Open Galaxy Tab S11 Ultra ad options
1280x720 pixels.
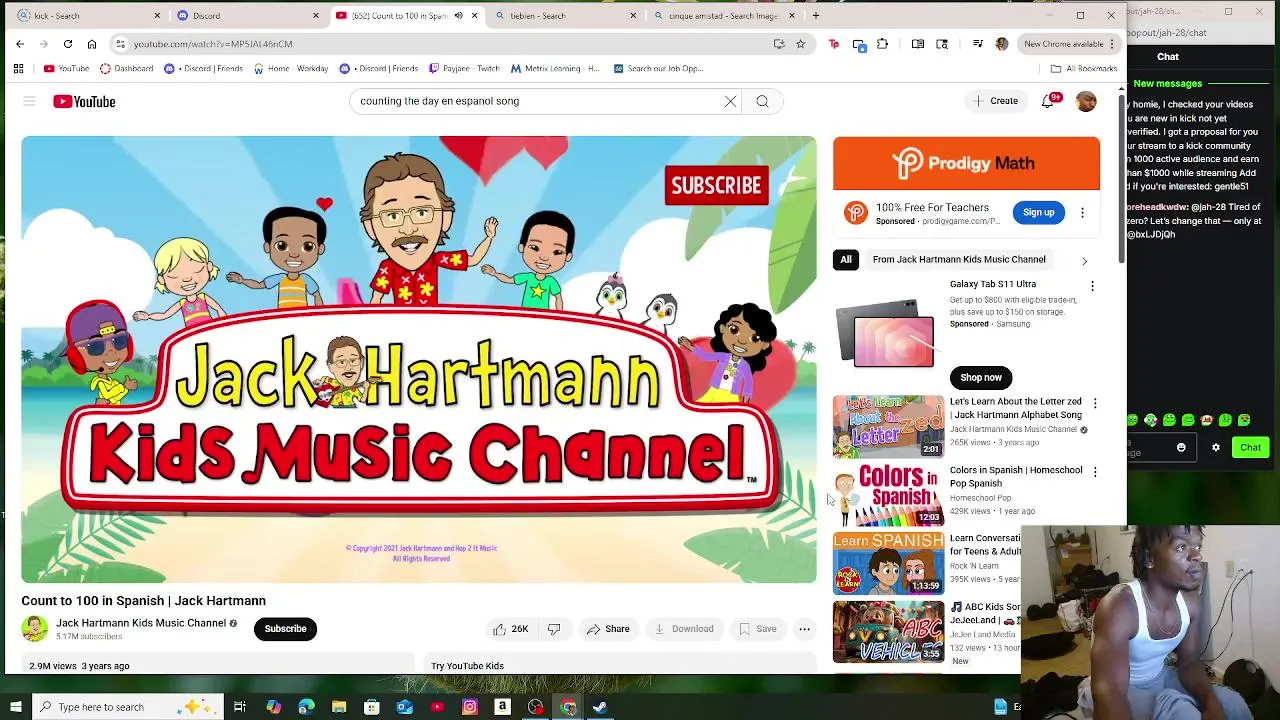coord(1092,286)
